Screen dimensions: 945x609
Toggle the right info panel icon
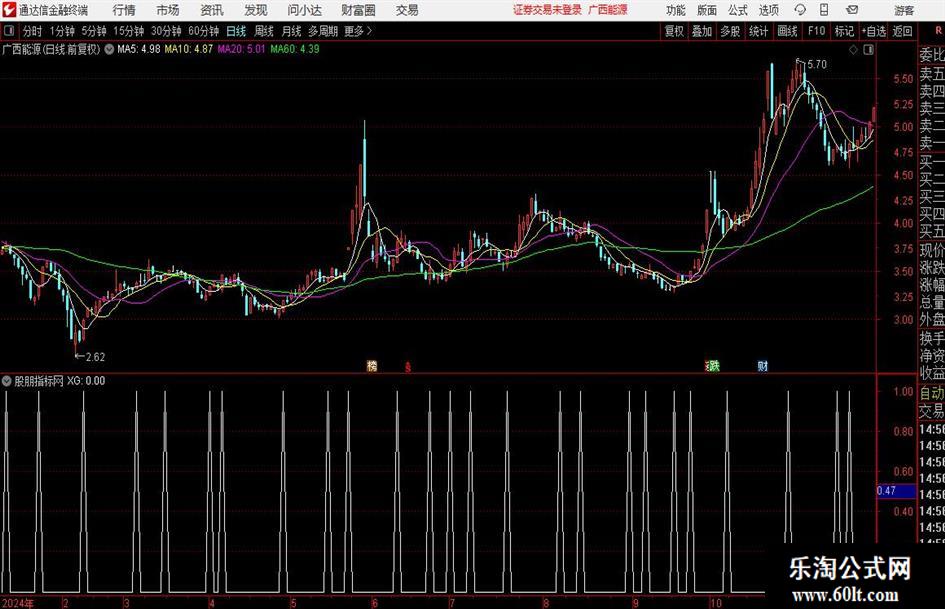pyautogui.click(x=868, y=50)
